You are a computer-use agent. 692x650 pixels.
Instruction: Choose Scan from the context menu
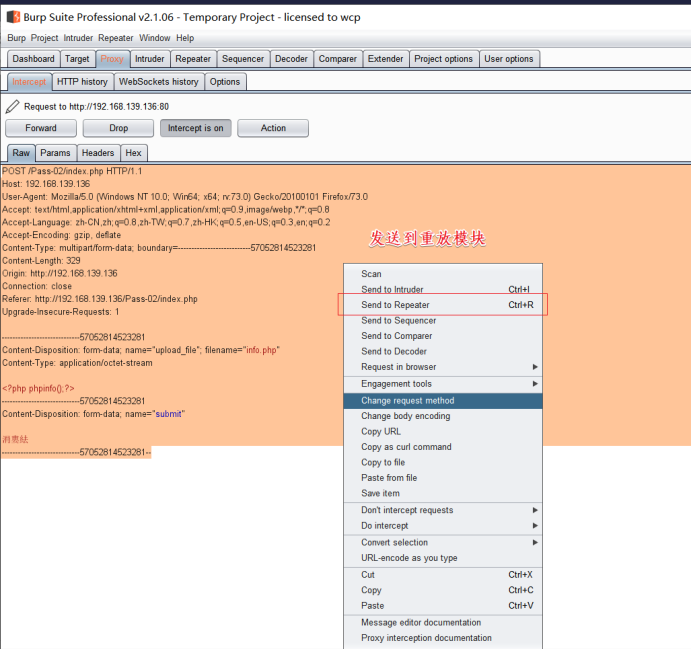click(x=443, y=274)
